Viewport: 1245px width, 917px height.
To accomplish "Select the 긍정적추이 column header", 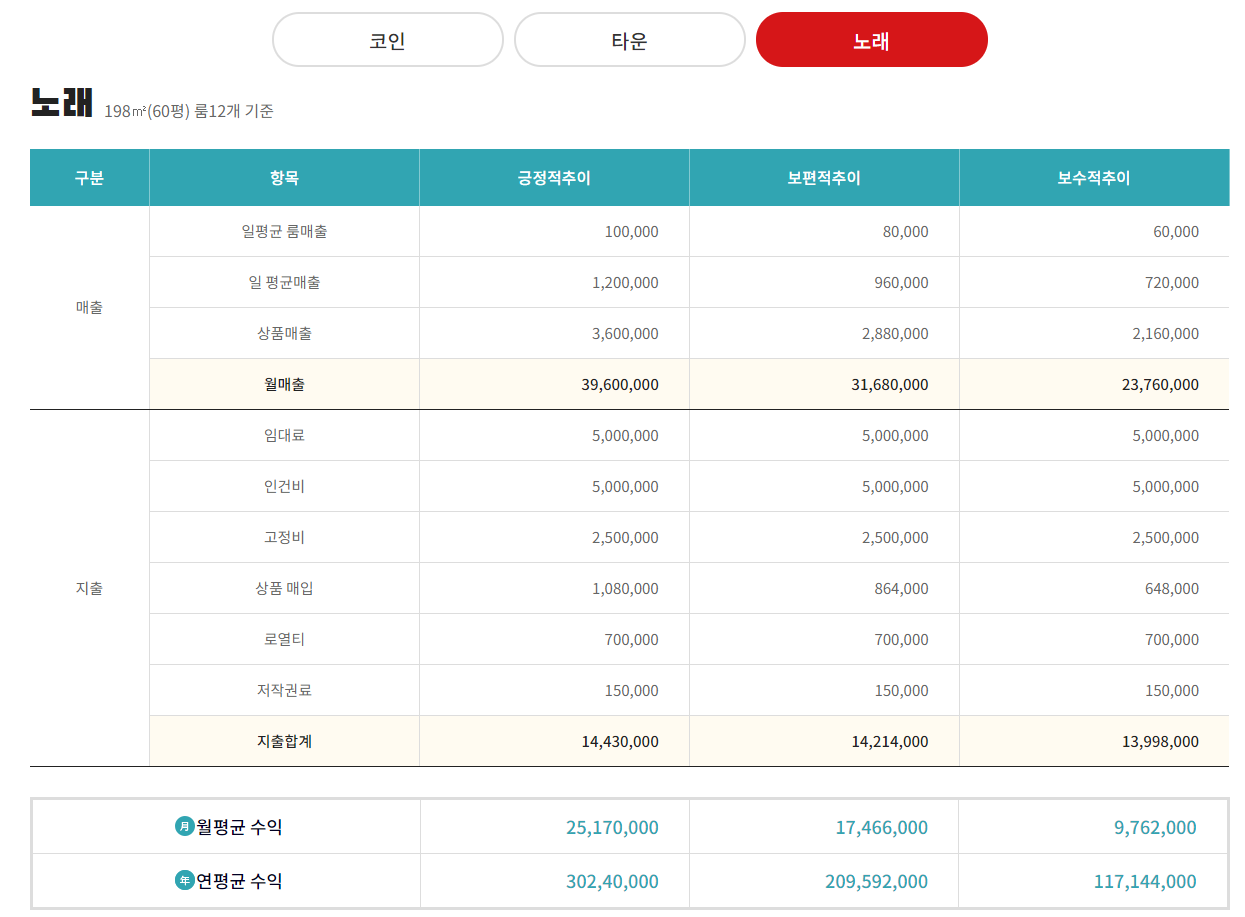I will click(x=554, y=177).
